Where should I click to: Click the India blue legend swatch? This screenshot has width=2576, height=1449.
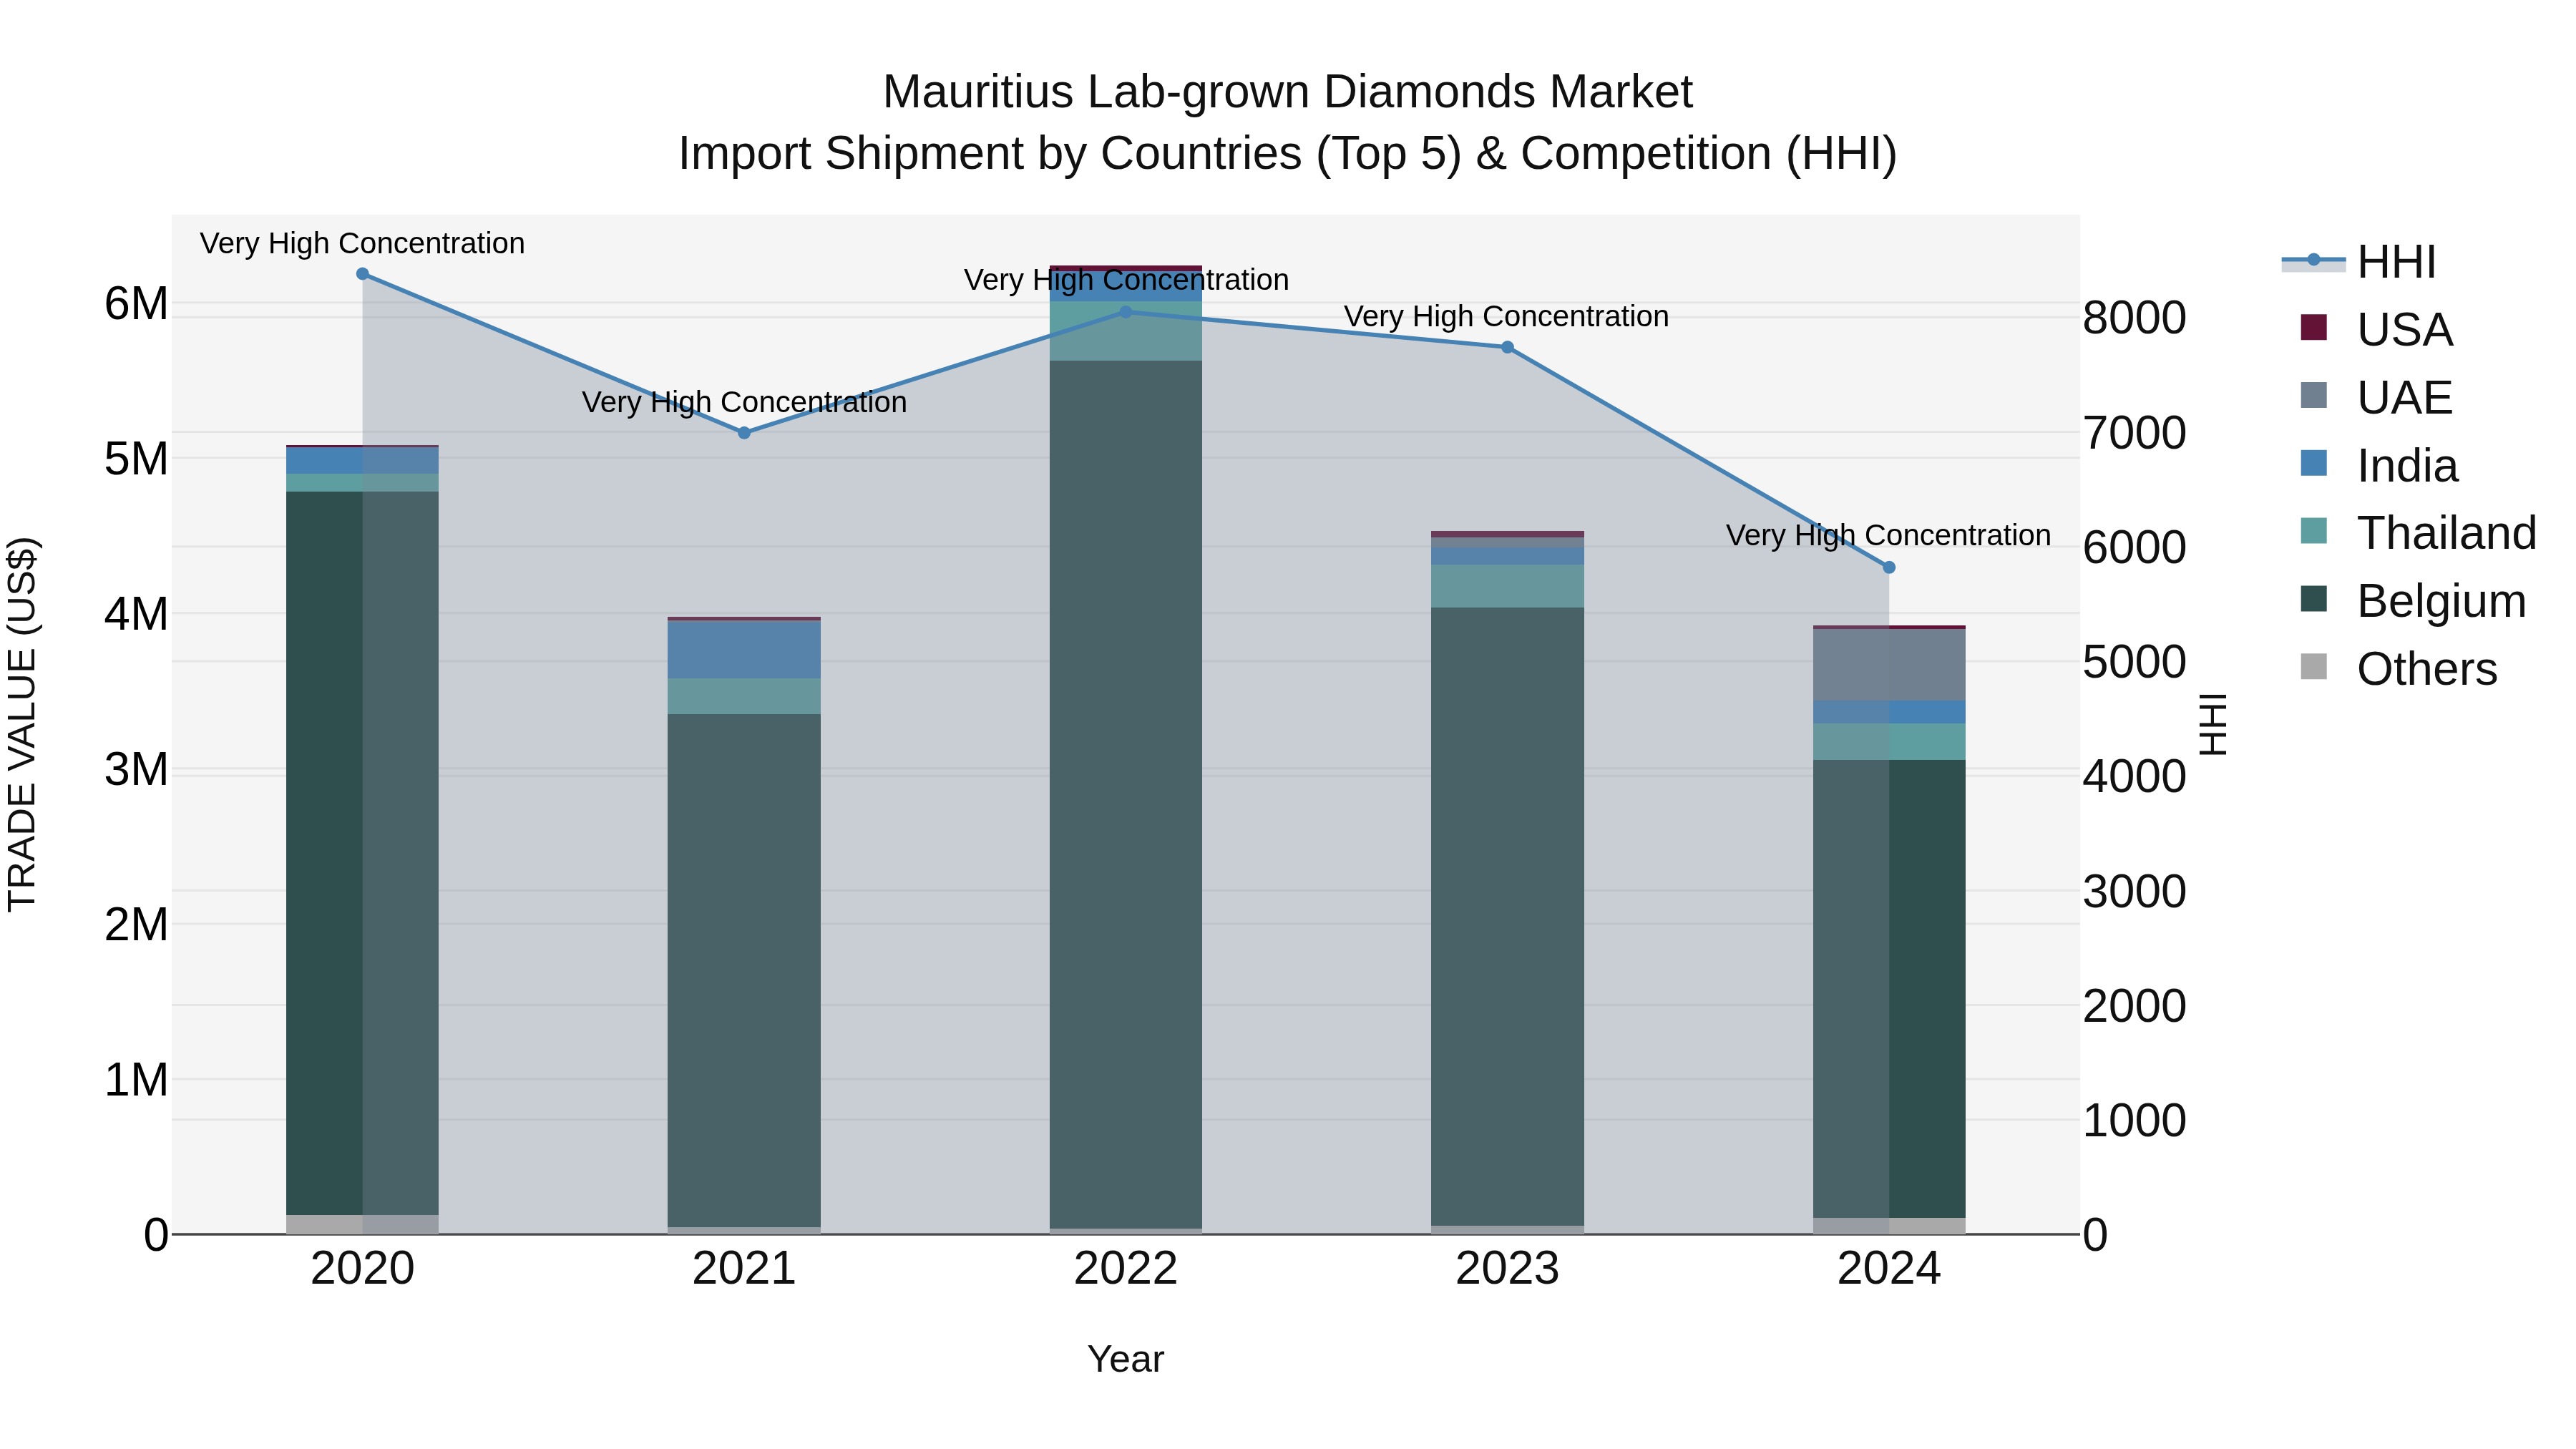[2314, 463]
